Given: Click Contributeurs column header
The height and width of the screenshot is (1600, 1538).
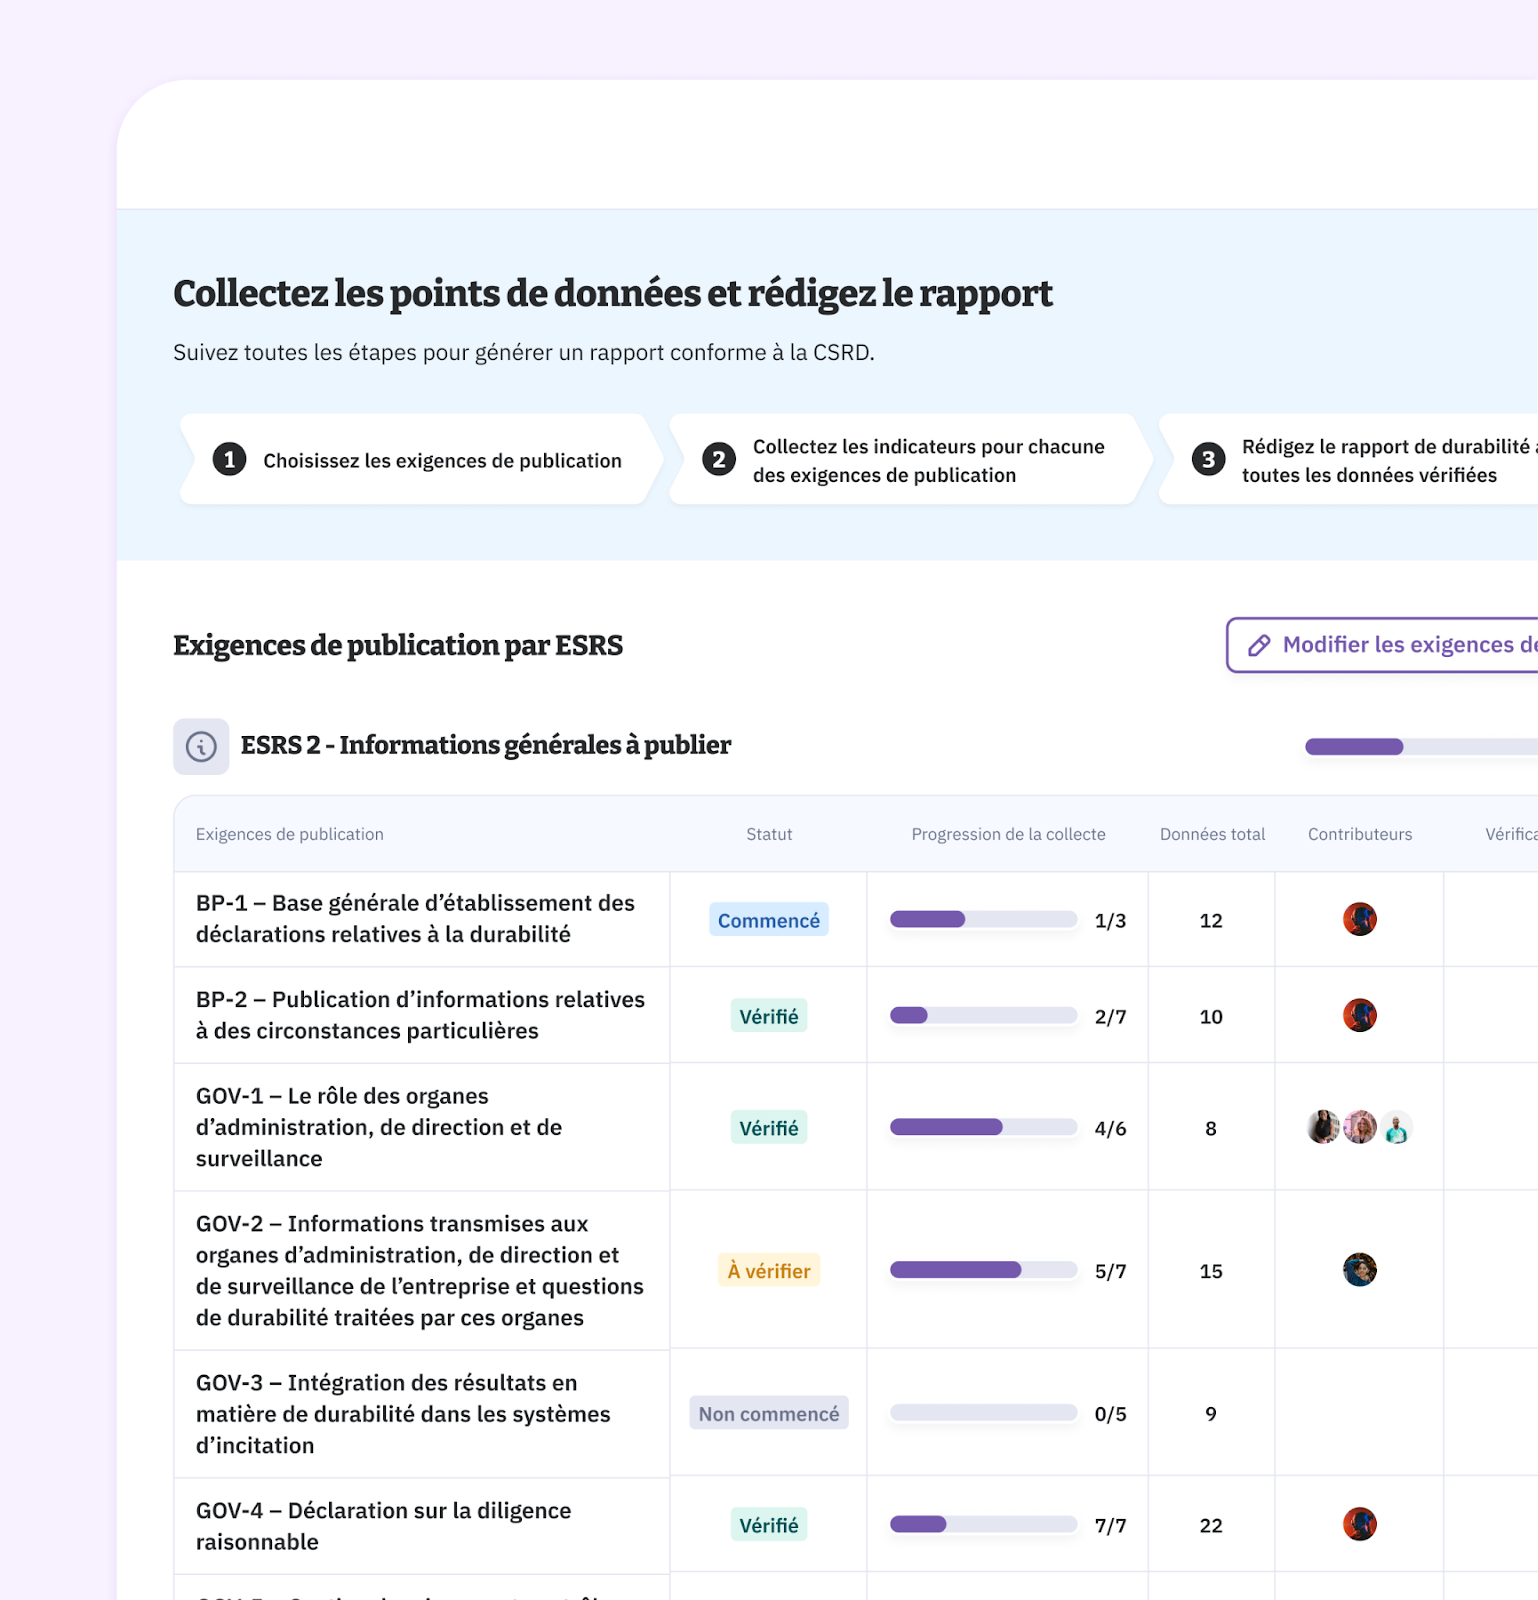Looking at the screenshot, I should [x=1360, y=834].
